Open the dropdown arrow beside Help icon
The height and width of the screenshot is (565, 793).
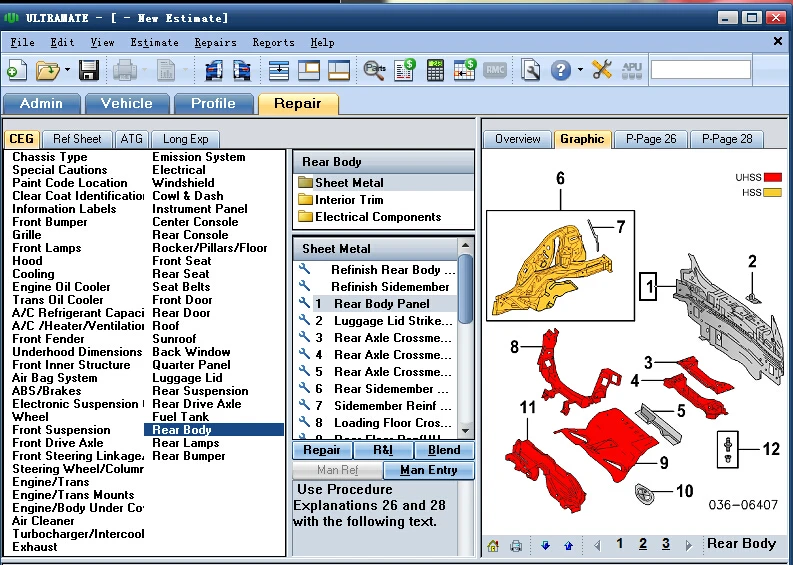pyautogui.click(x=580, y=69)
